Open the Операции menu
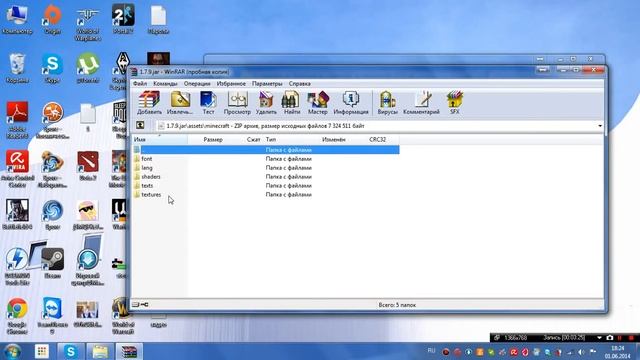Viewport: 640px width, 360px height. (197, 83)
